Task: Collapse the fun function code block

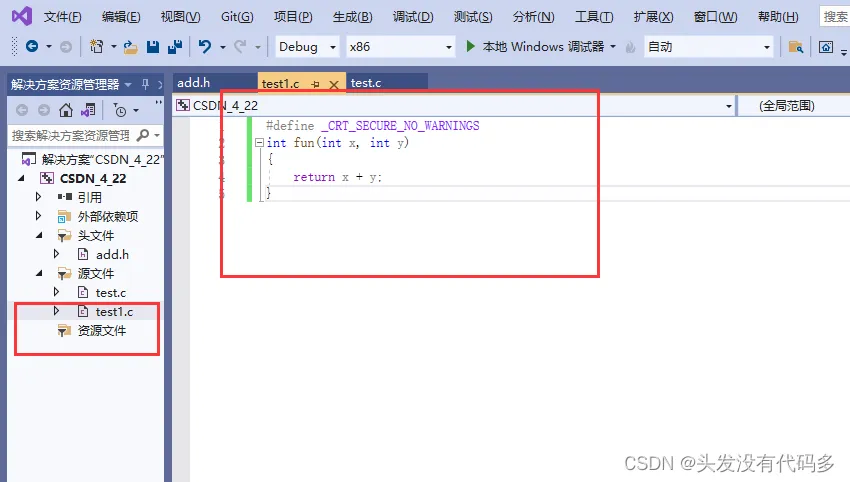Action: click(x=260, y=143)
